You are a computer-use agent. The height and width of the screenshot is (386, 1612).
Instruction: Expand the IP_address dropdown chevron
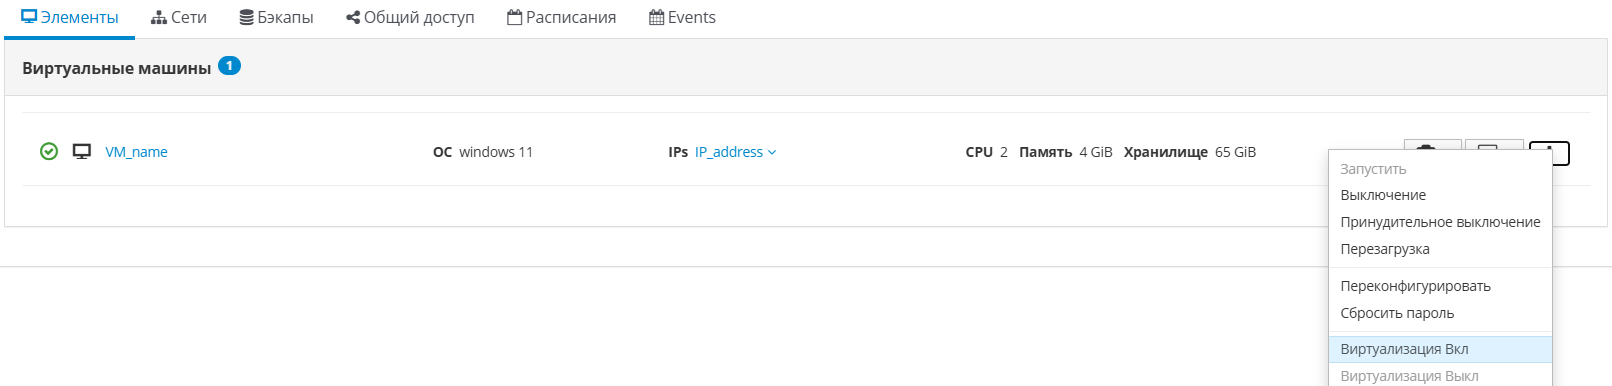coord(772,153)
